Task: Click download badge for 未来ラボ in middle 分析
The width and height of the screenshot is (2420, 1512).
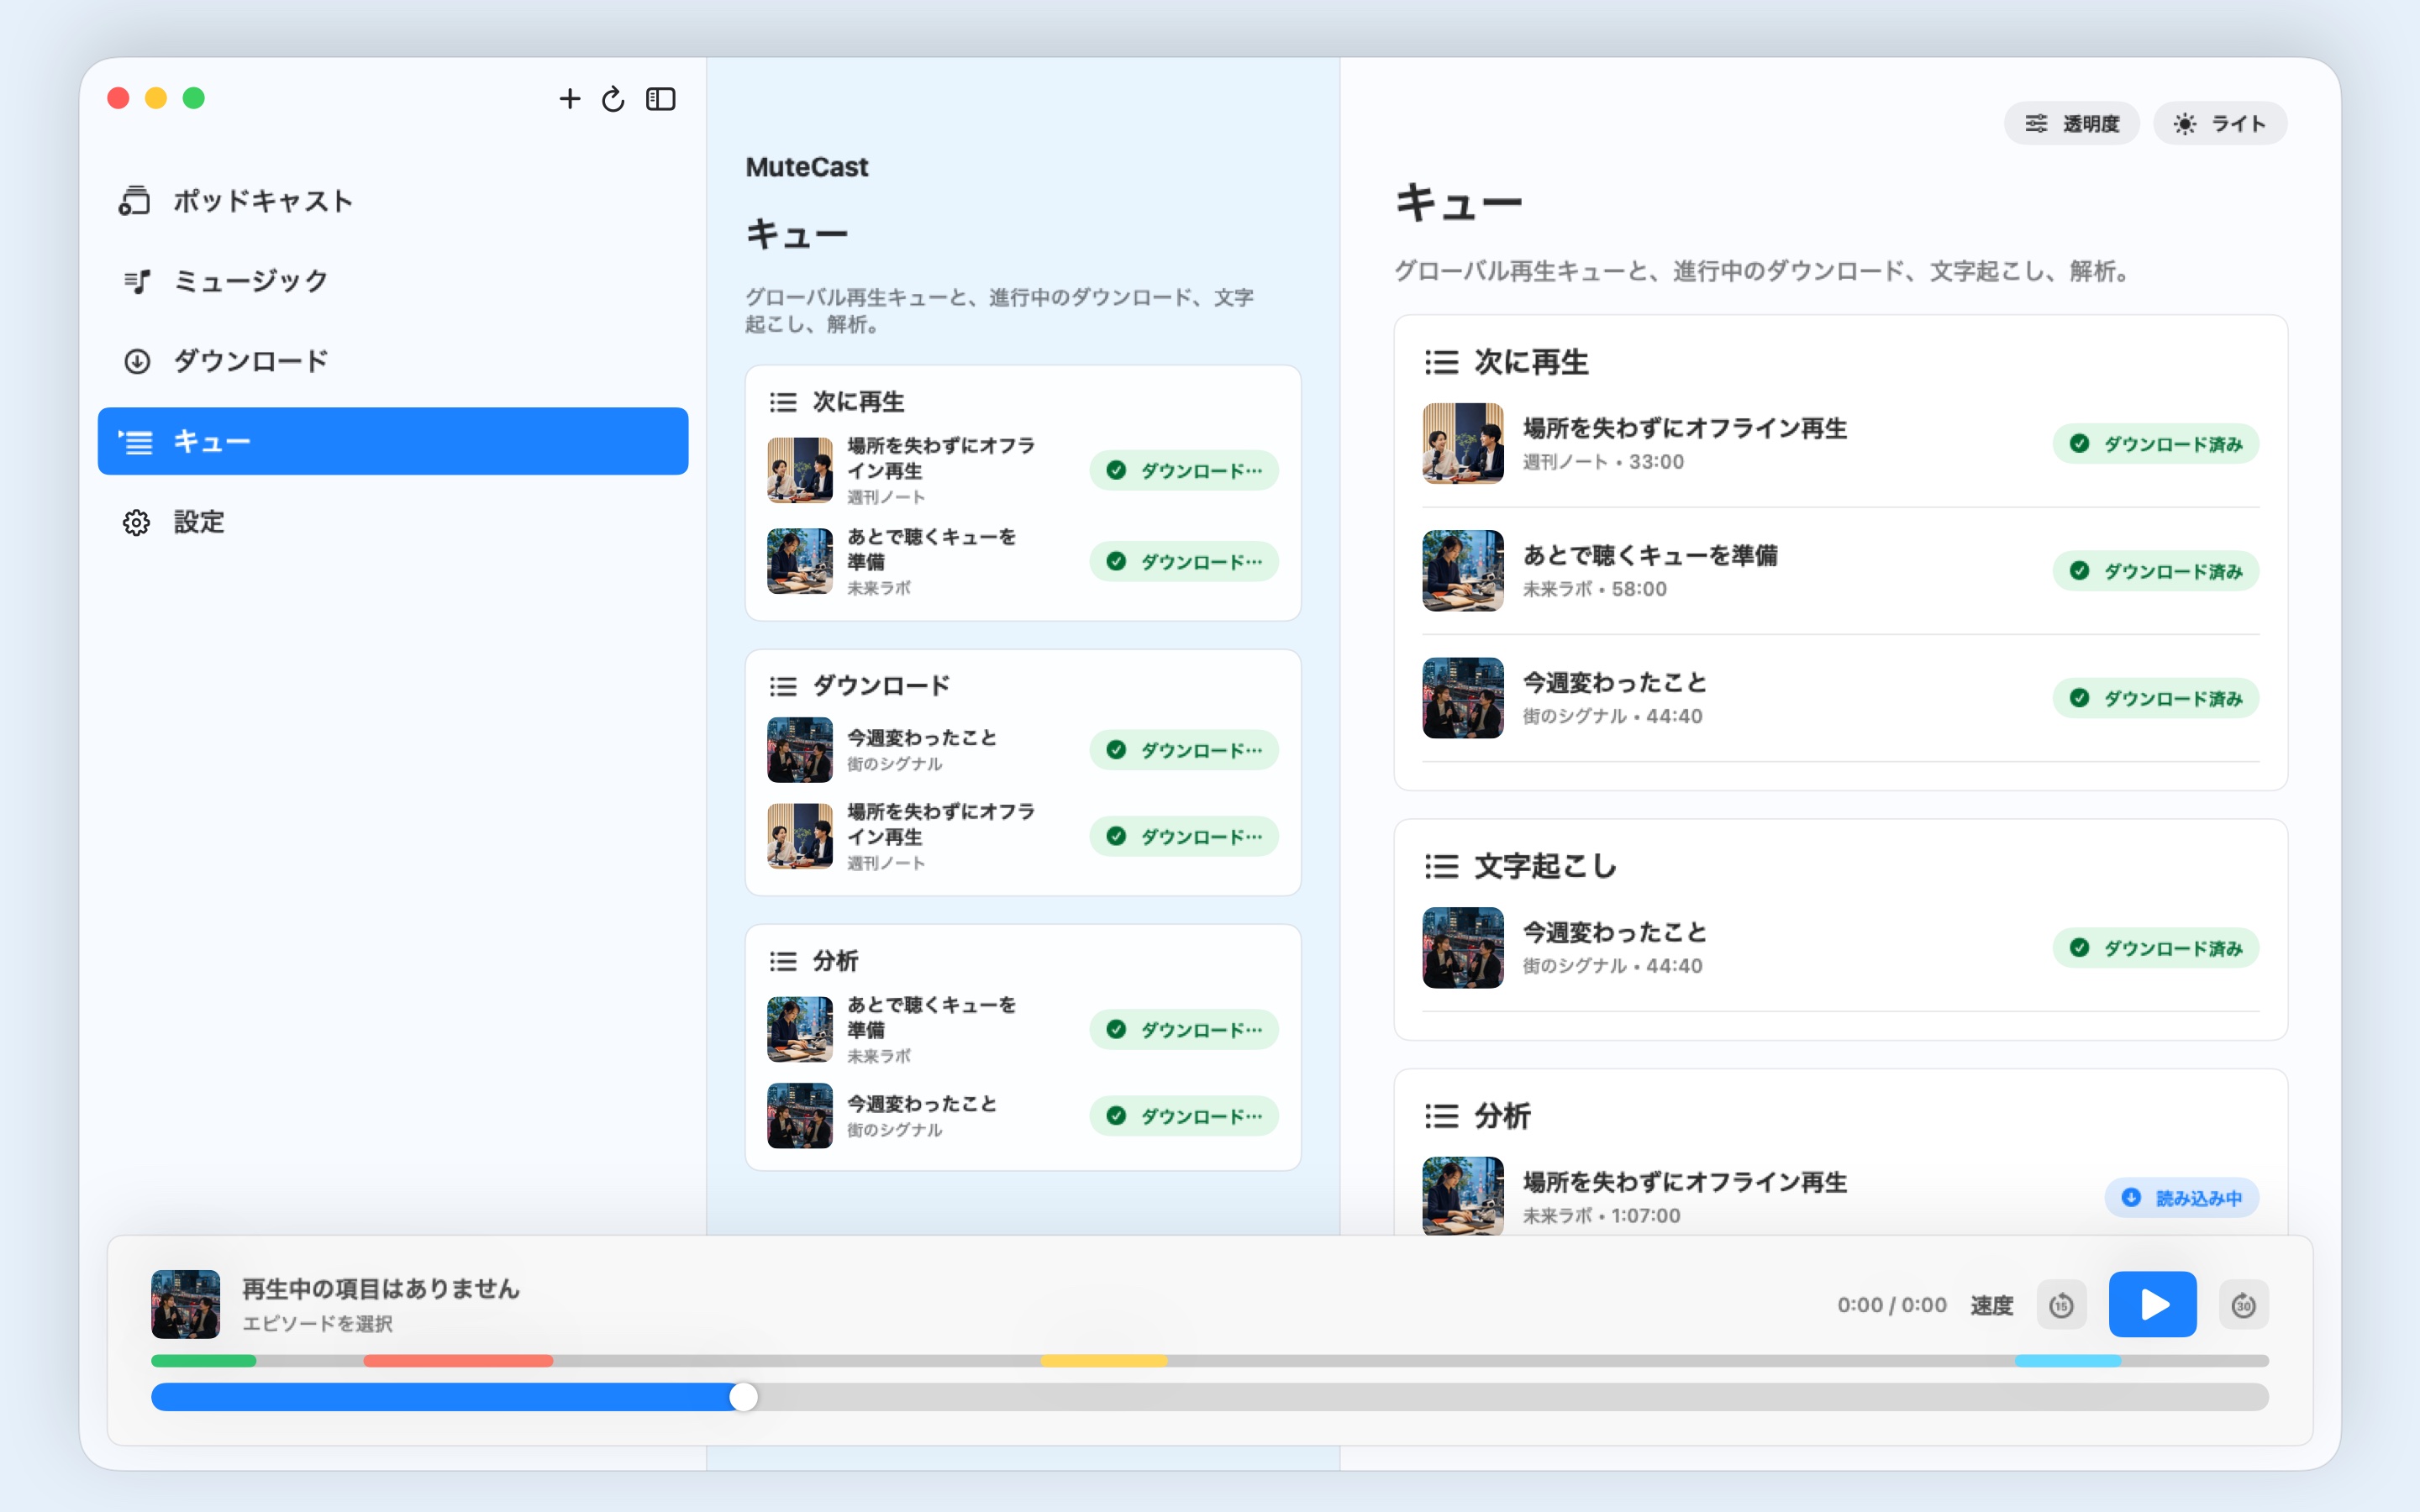Action: (x=1183, y=1029)
